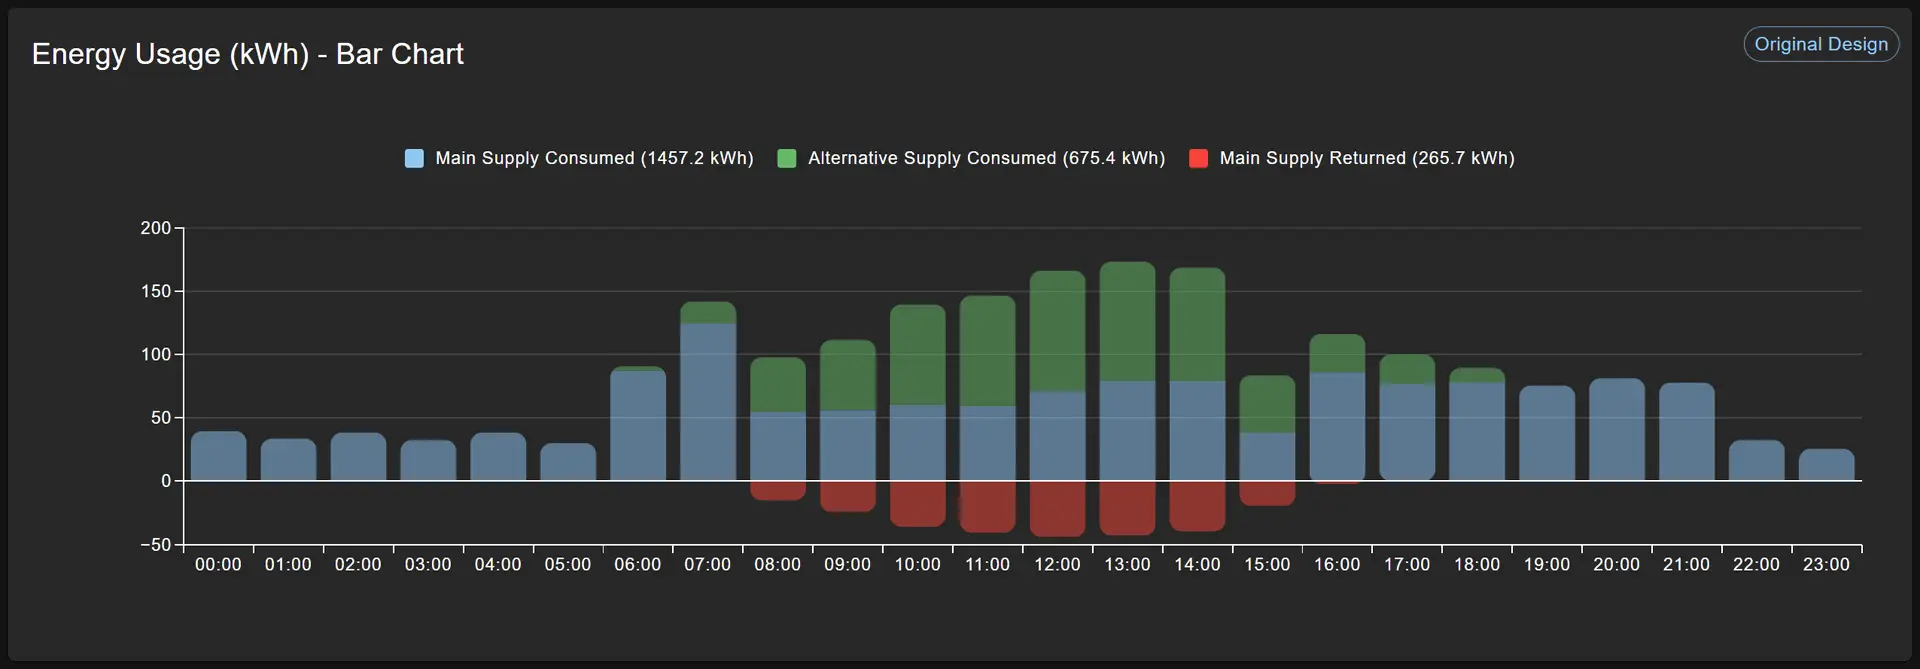Click the blue bar at 00:00
This screenshot has height=669, width=1920.
[x=218, y=456]
